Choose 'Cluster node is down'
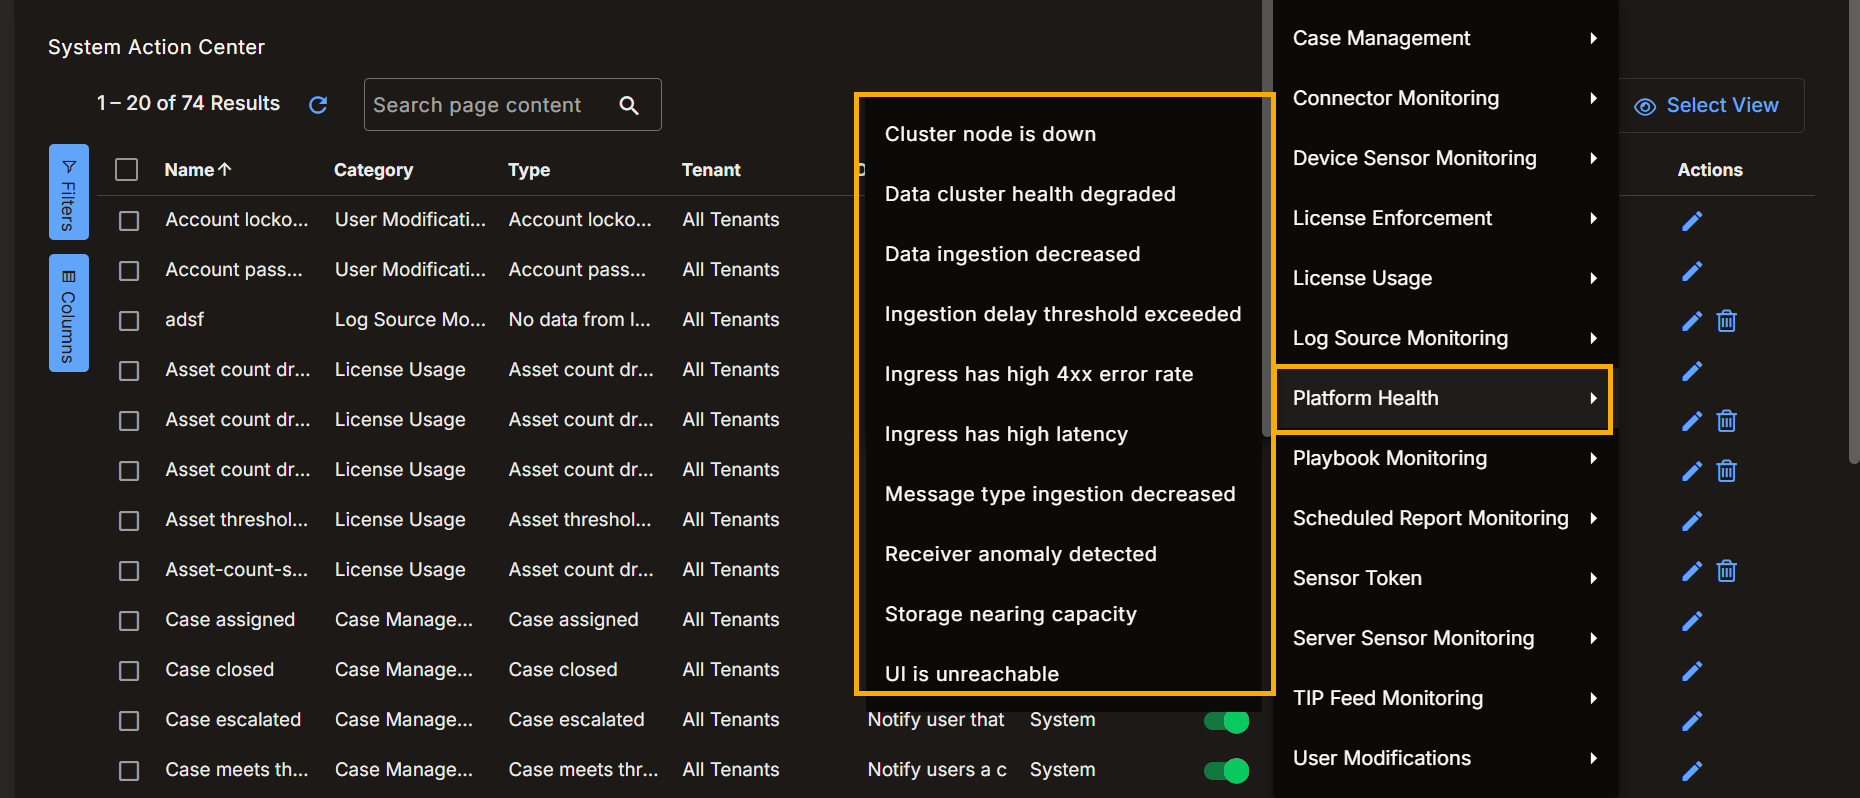1860x798 pixels. [1062, 134]
